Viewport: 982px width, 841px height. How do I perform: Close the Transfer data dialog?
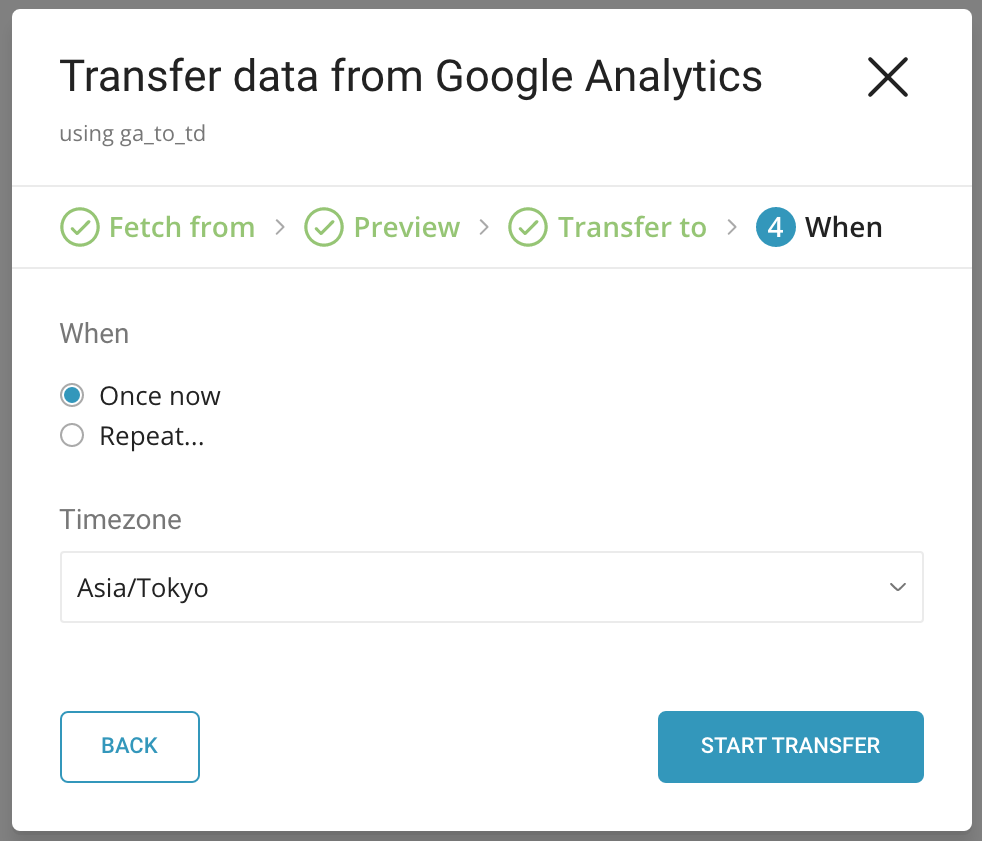point(887,77)
